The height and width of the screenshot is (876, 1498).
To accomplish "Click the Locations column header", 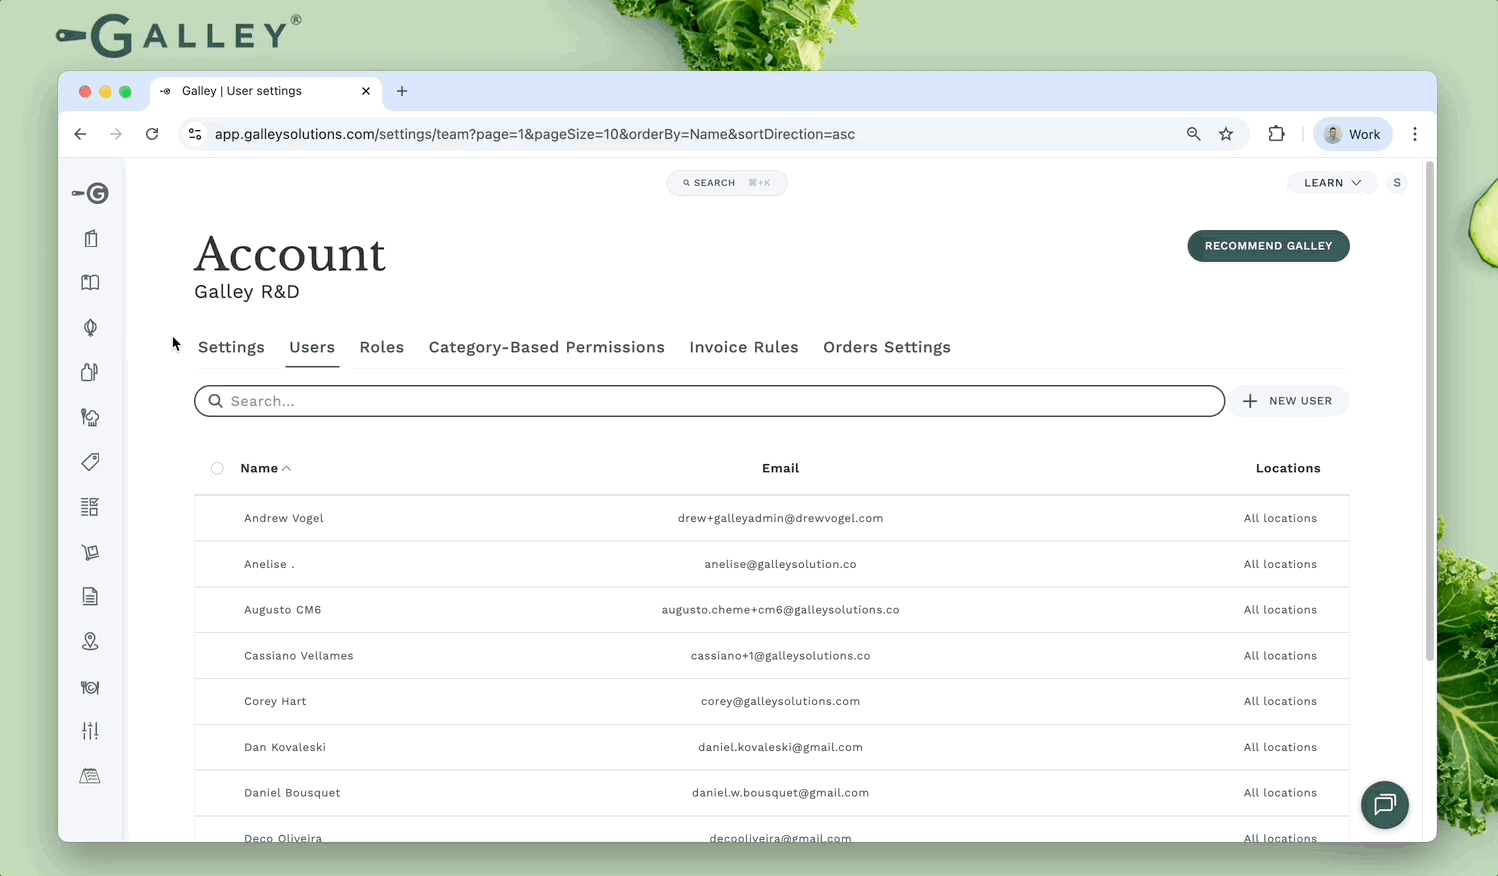I will 1288,468.
